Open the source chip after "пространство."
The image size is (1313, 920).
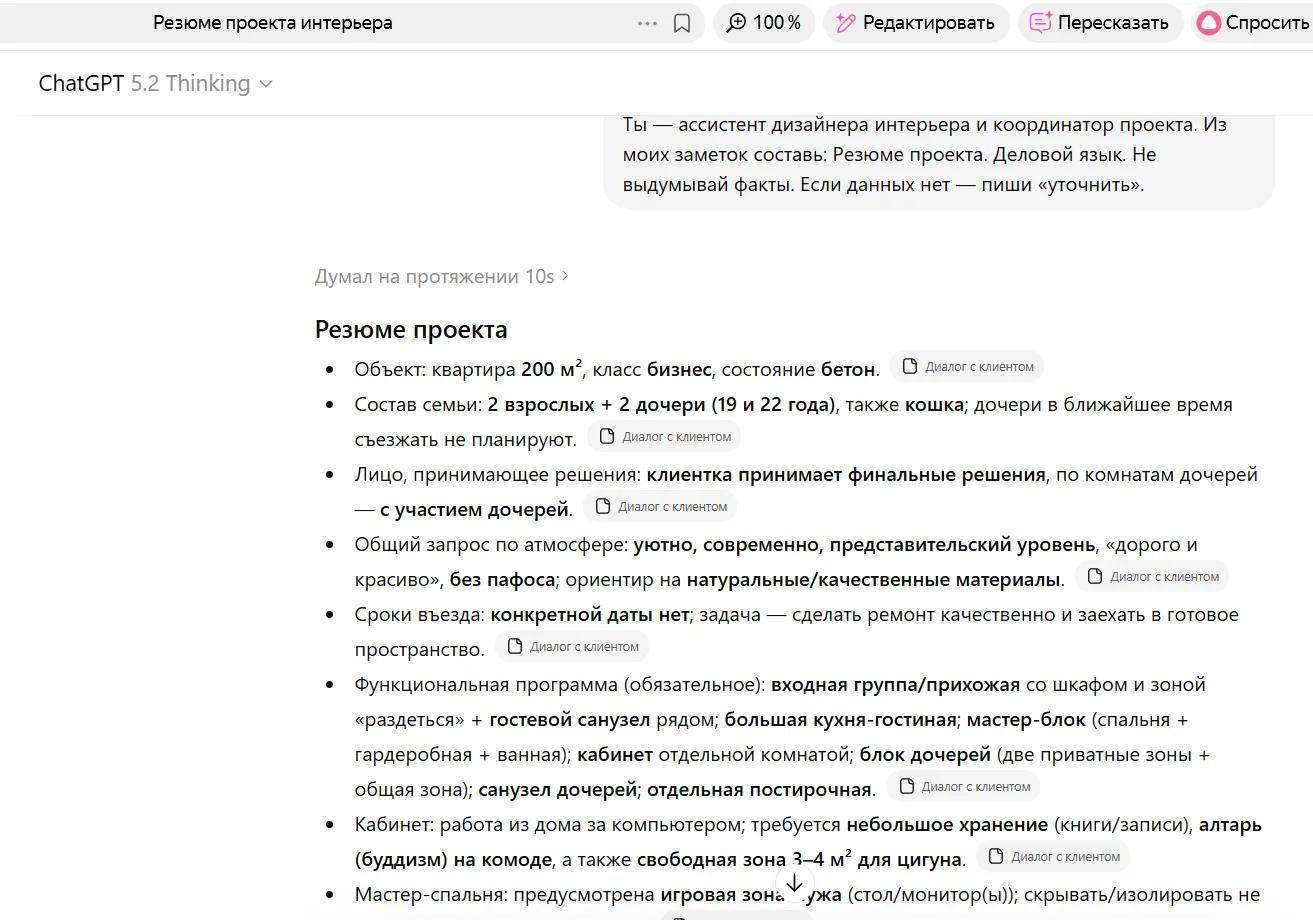pos(572,647)
